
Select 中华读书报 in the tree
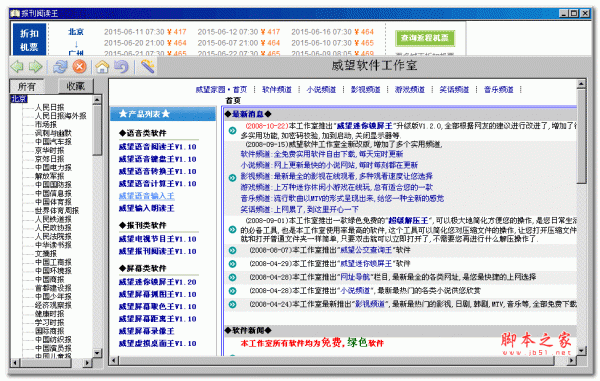[53, 245]
